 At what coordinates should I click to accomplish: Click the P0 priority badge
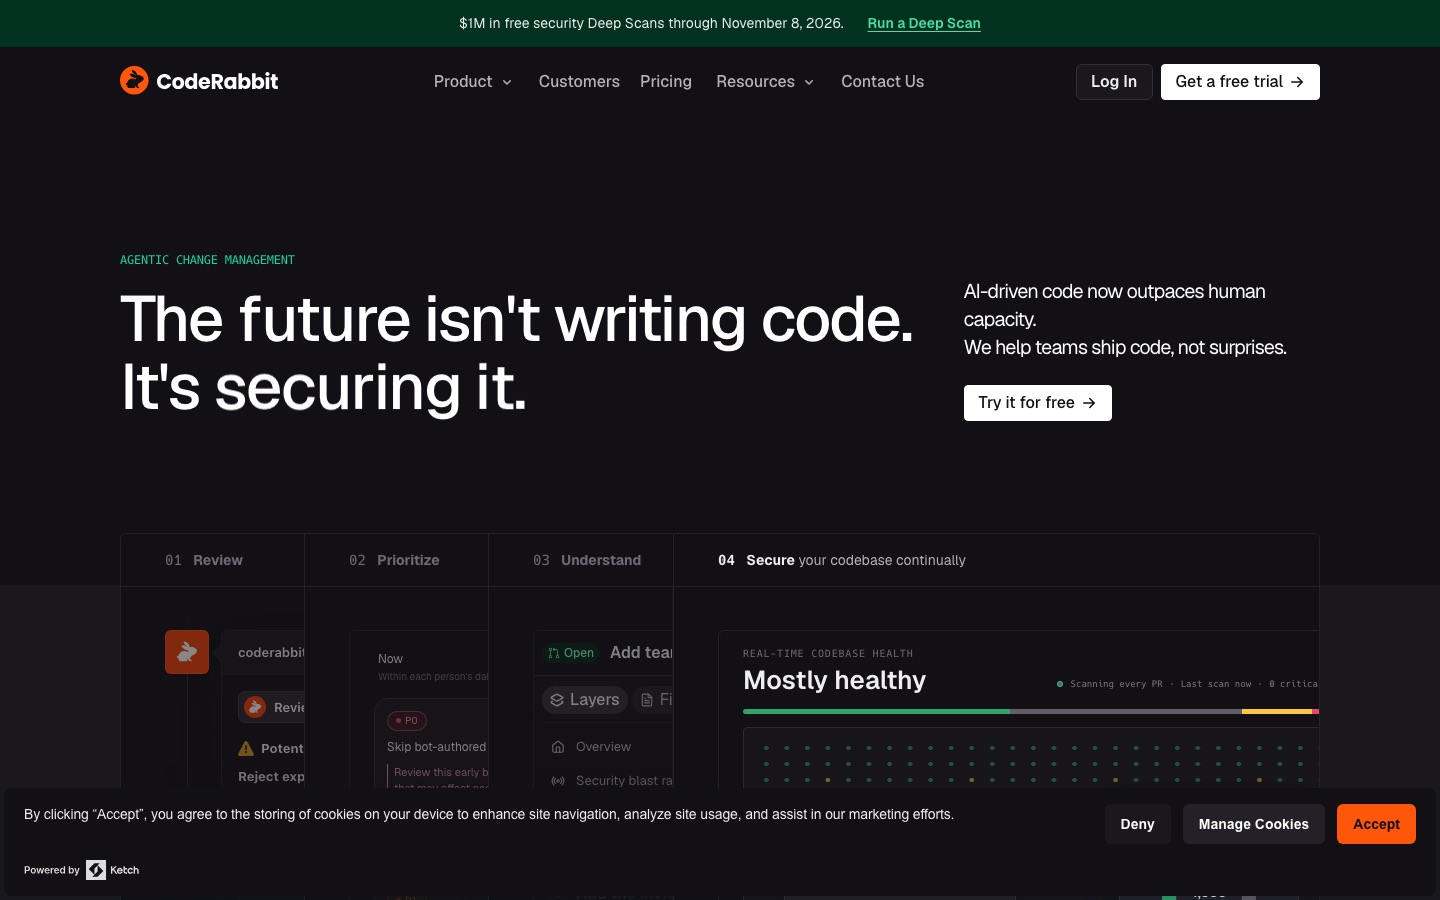point(407,720)
